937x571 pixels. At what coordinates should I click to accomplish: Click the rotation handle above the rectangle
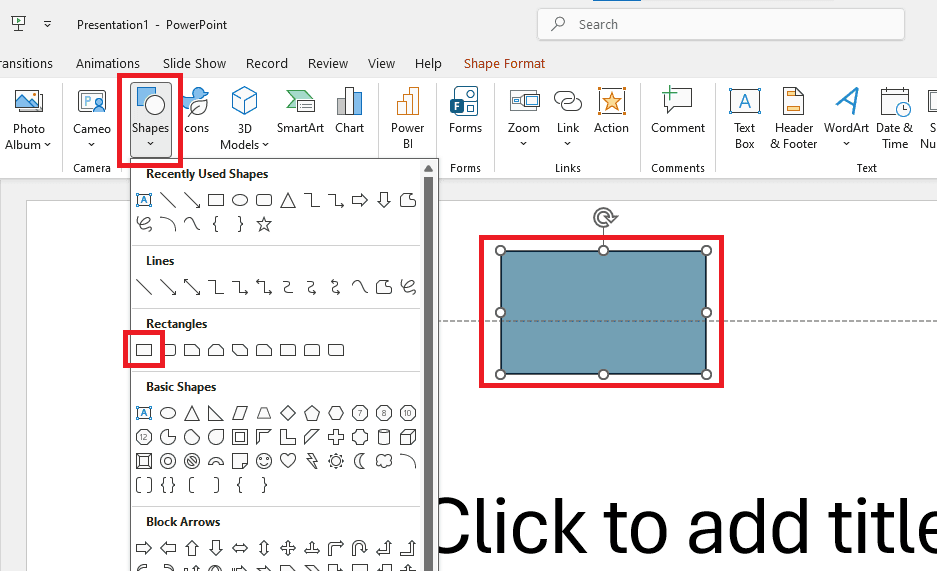[x=604, y=217]
